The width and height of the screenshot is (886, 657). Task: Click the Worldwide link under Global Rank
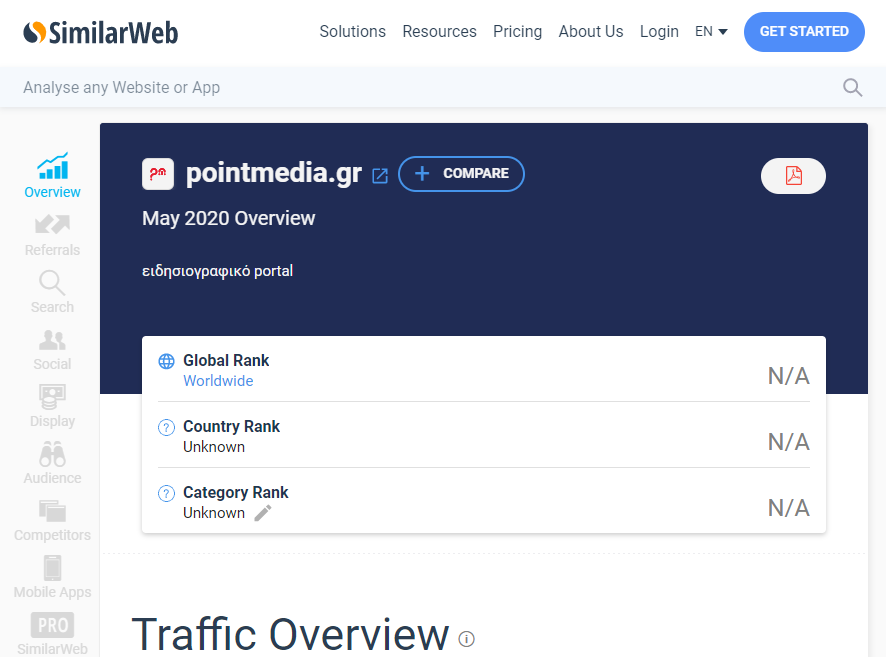click(218, 381)
